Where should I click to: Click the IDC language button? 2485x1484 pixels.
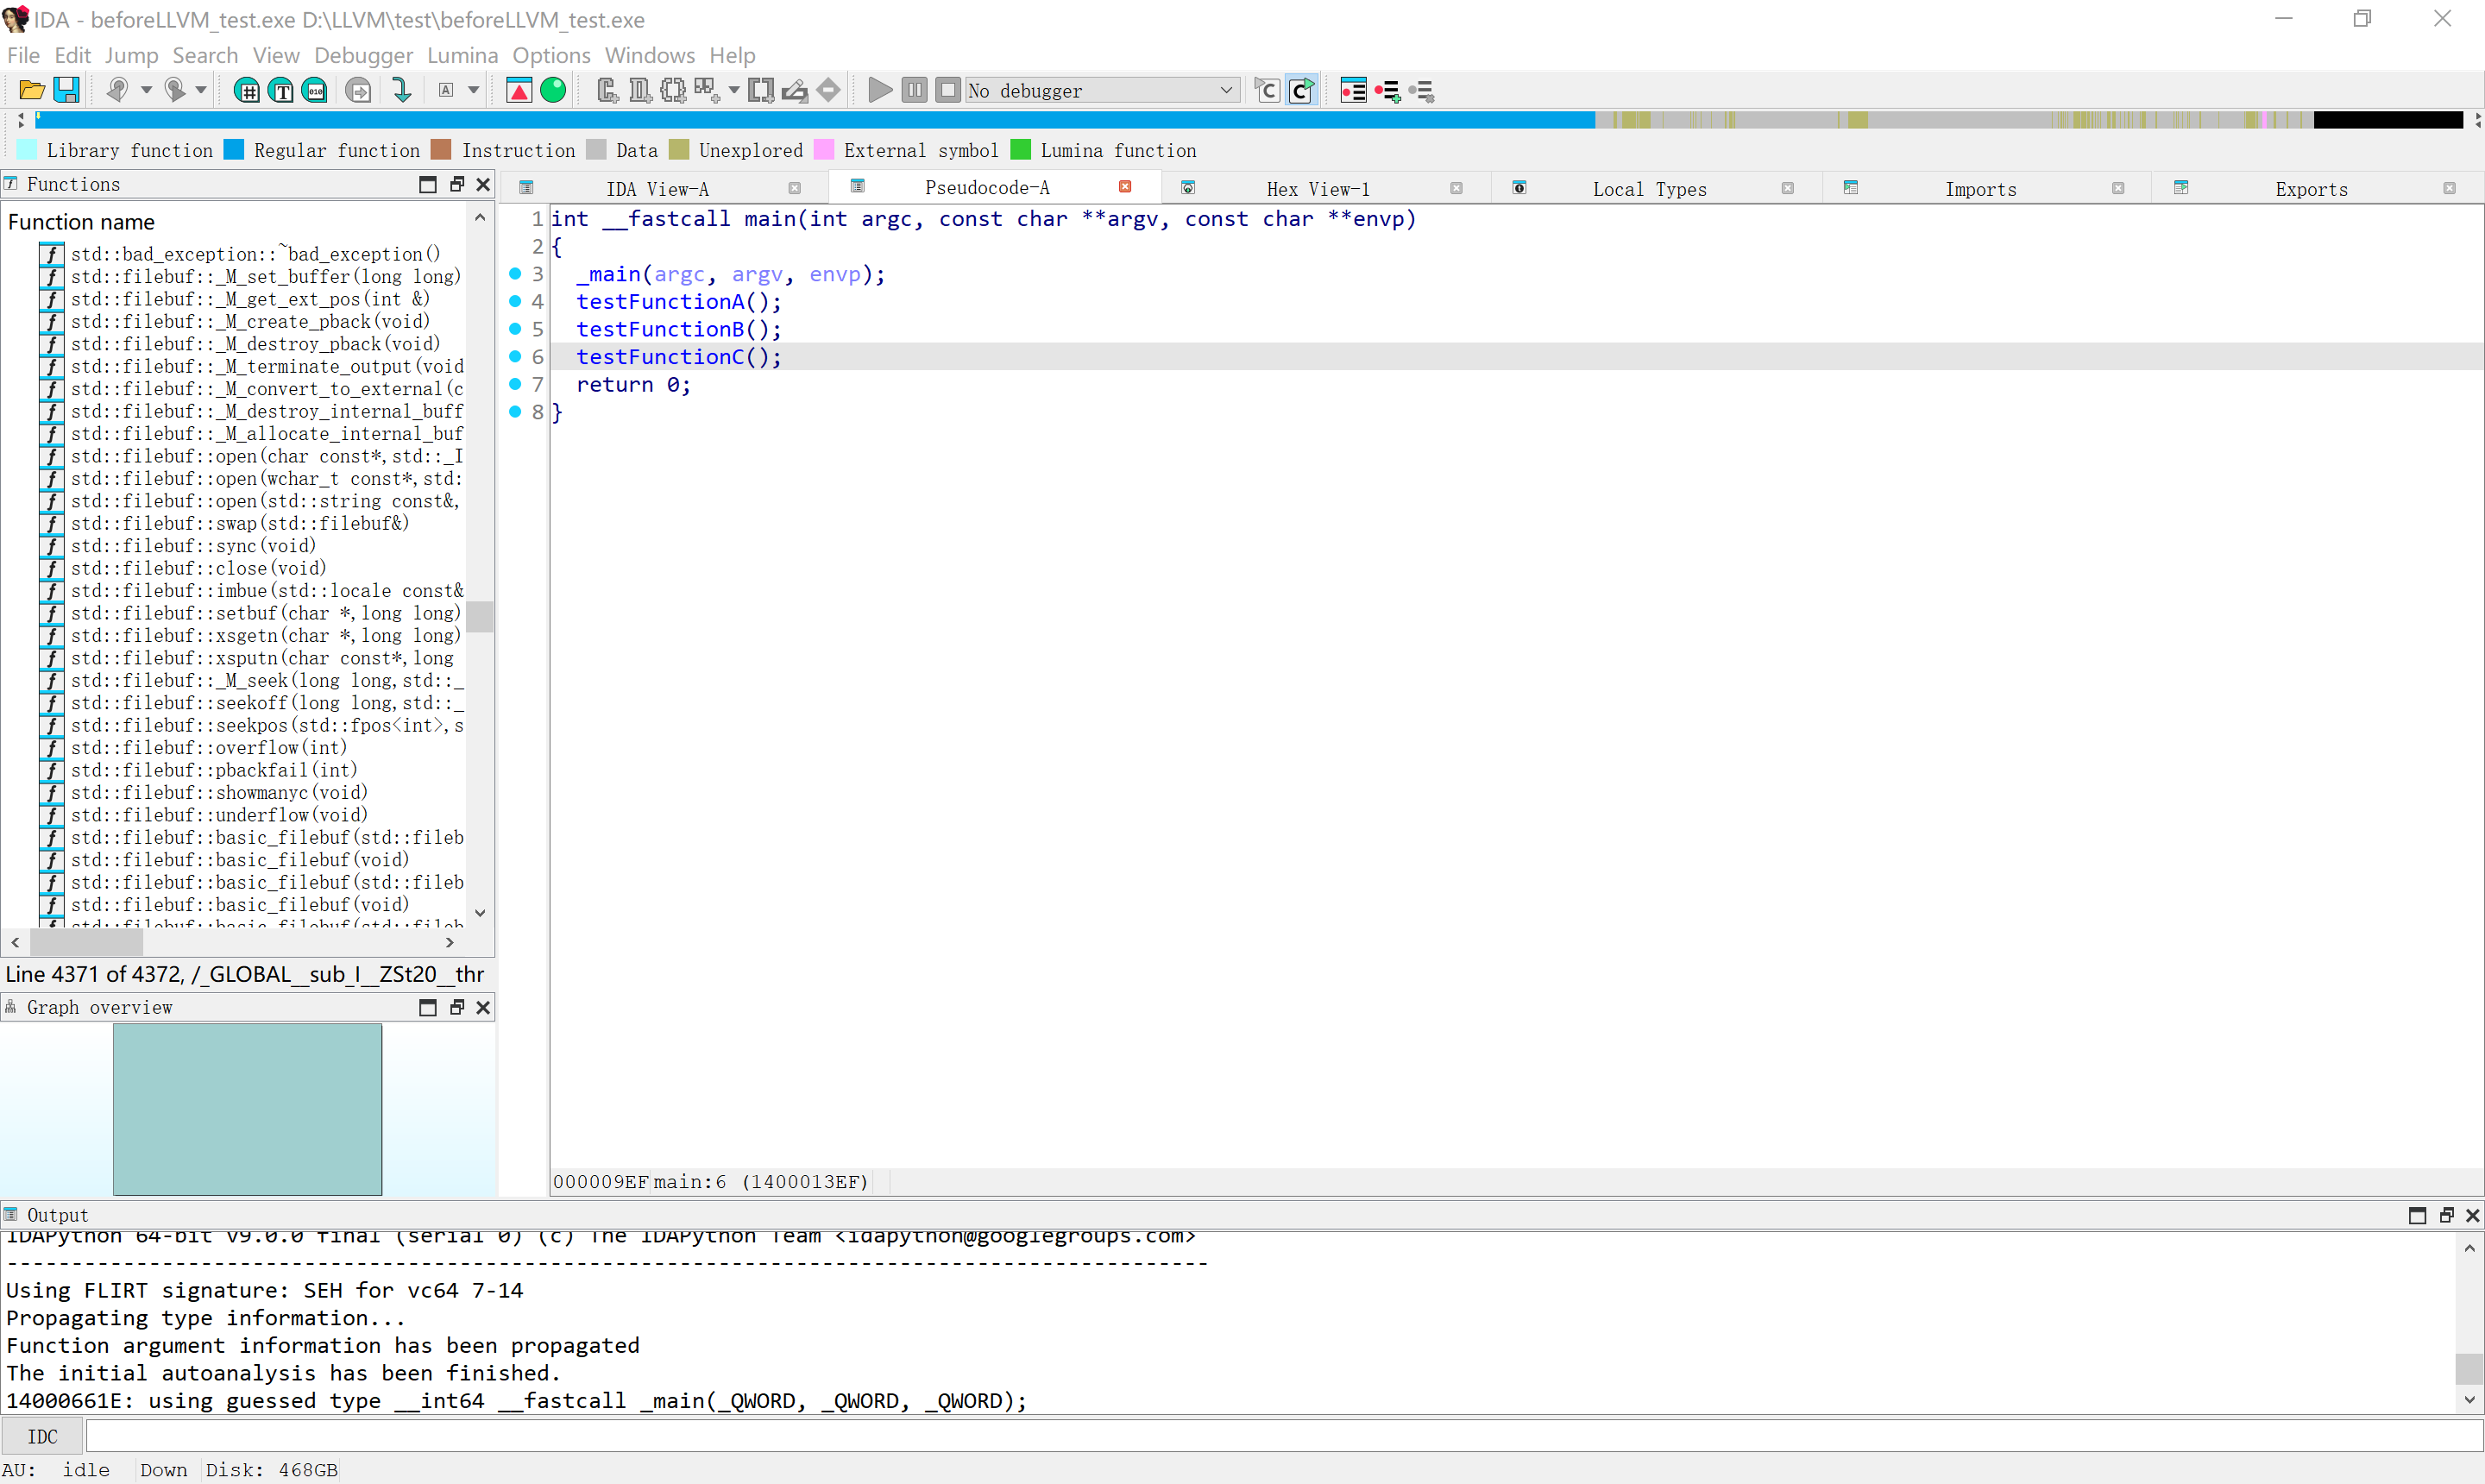[42, 1436]
